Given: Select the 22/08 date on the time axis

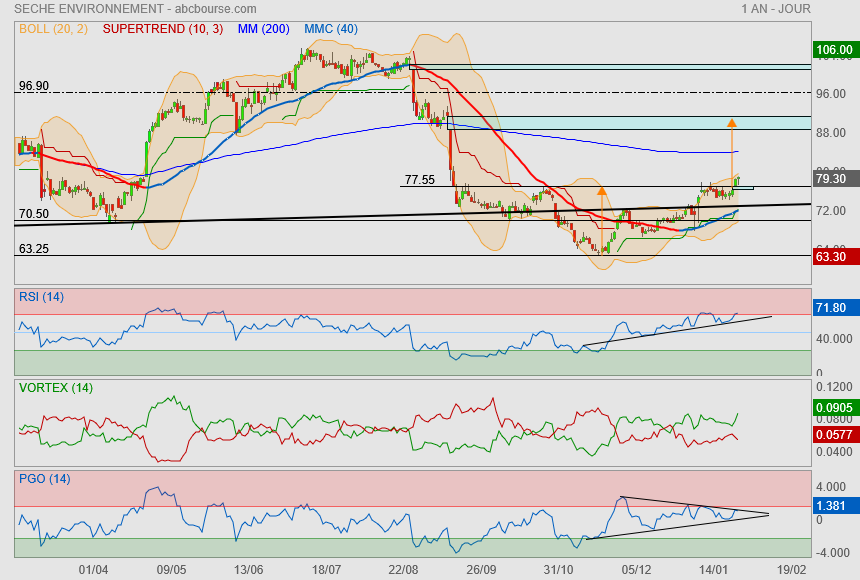Looking at the screenshot, I should (403, 569).
